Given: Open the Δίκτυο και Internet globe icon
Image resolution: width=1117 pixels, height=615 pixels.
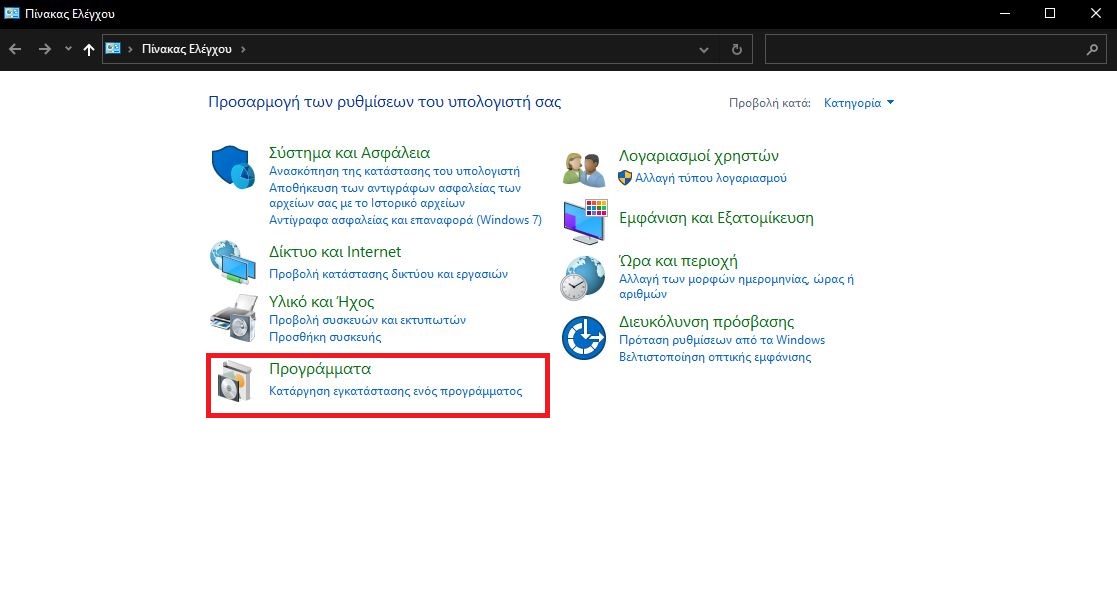Looking at the screenshot, I should [x=233, y=262].
